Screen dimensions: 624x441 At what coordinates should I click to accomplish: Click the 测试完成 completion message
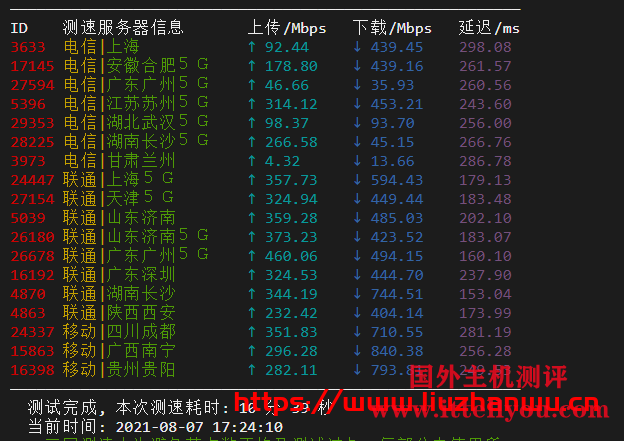(x=179, y=408)
